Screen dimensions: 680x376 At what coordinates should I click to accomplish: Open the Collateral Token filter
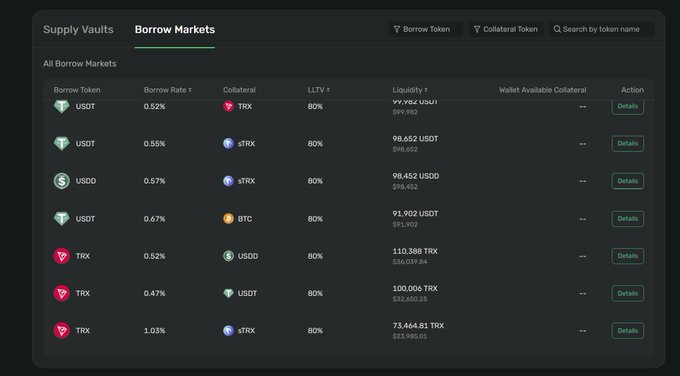click(506, 29)
